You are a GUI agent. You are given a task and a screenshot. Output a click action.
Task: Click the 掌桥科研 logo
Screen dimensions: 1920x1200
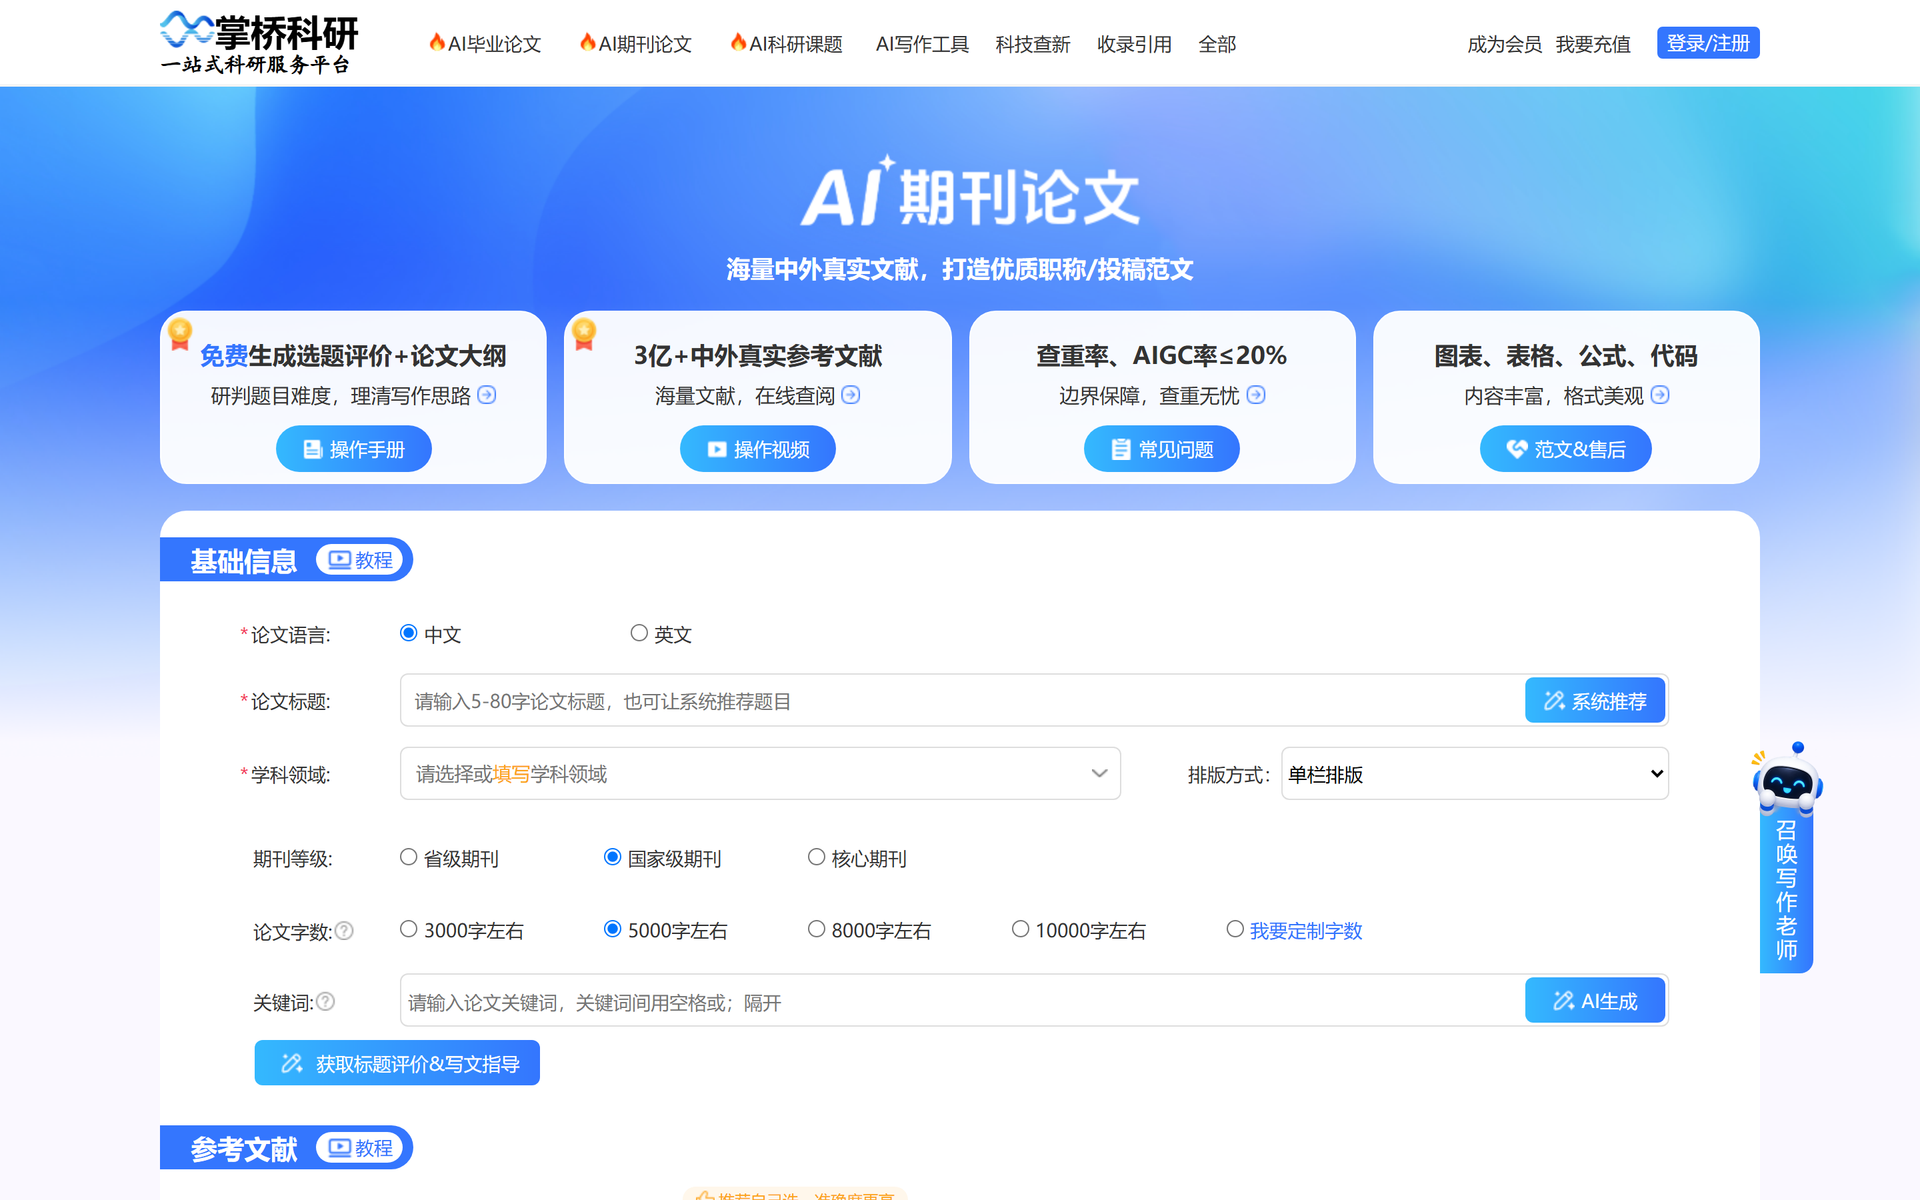[x=259, y=43]
